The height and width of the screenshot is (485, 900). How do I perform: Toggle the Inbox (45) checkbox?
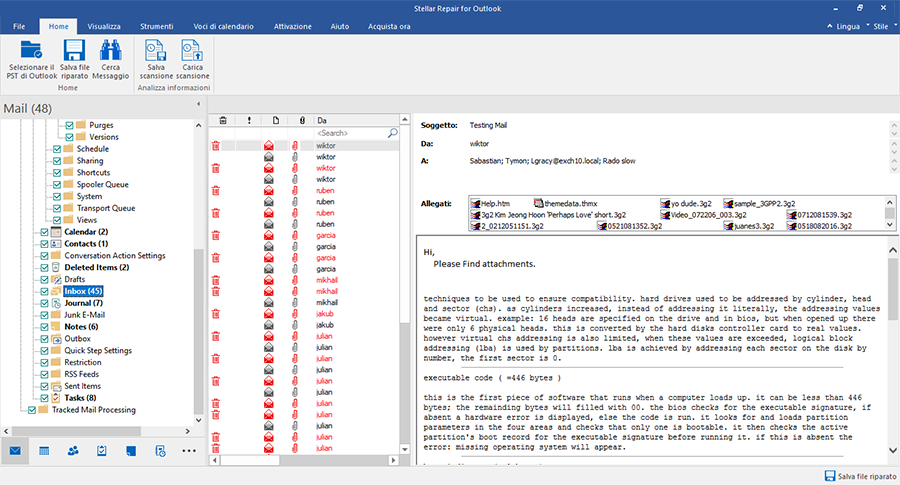(x=44, y=292)
